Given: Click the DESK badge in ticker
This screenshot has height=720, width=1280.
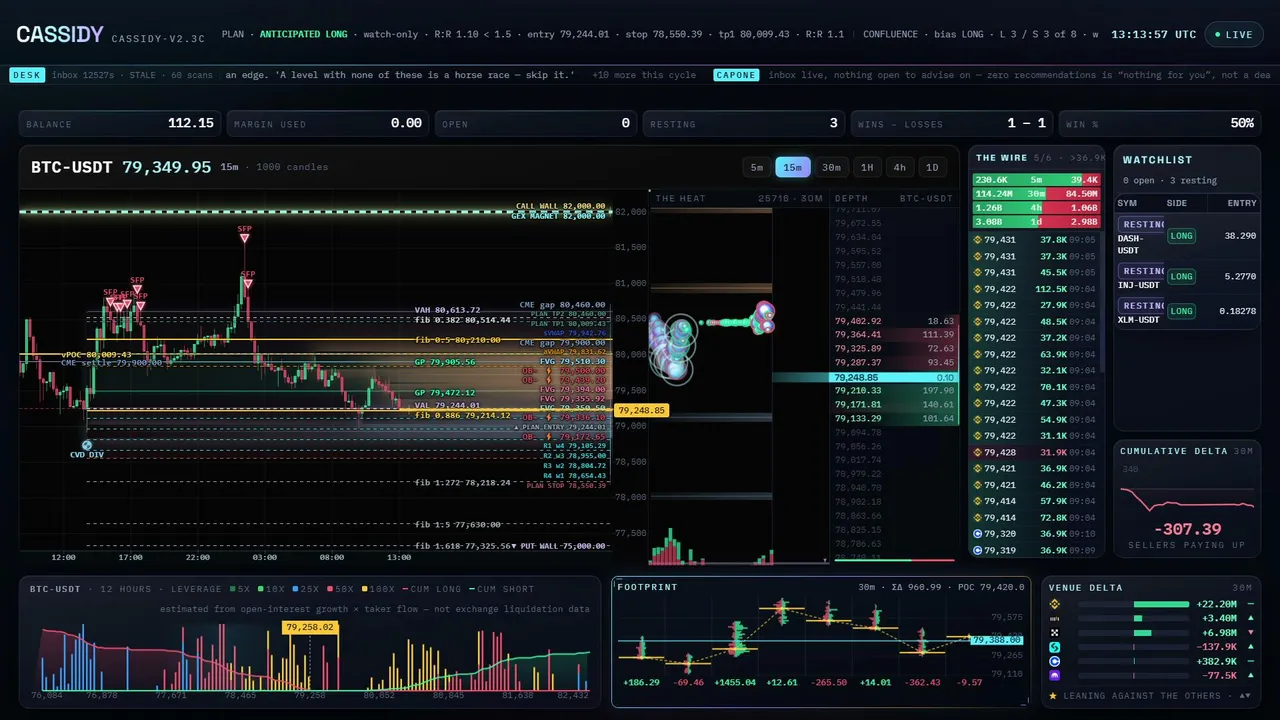Looking at the screenshot, I should click(26, 75).
